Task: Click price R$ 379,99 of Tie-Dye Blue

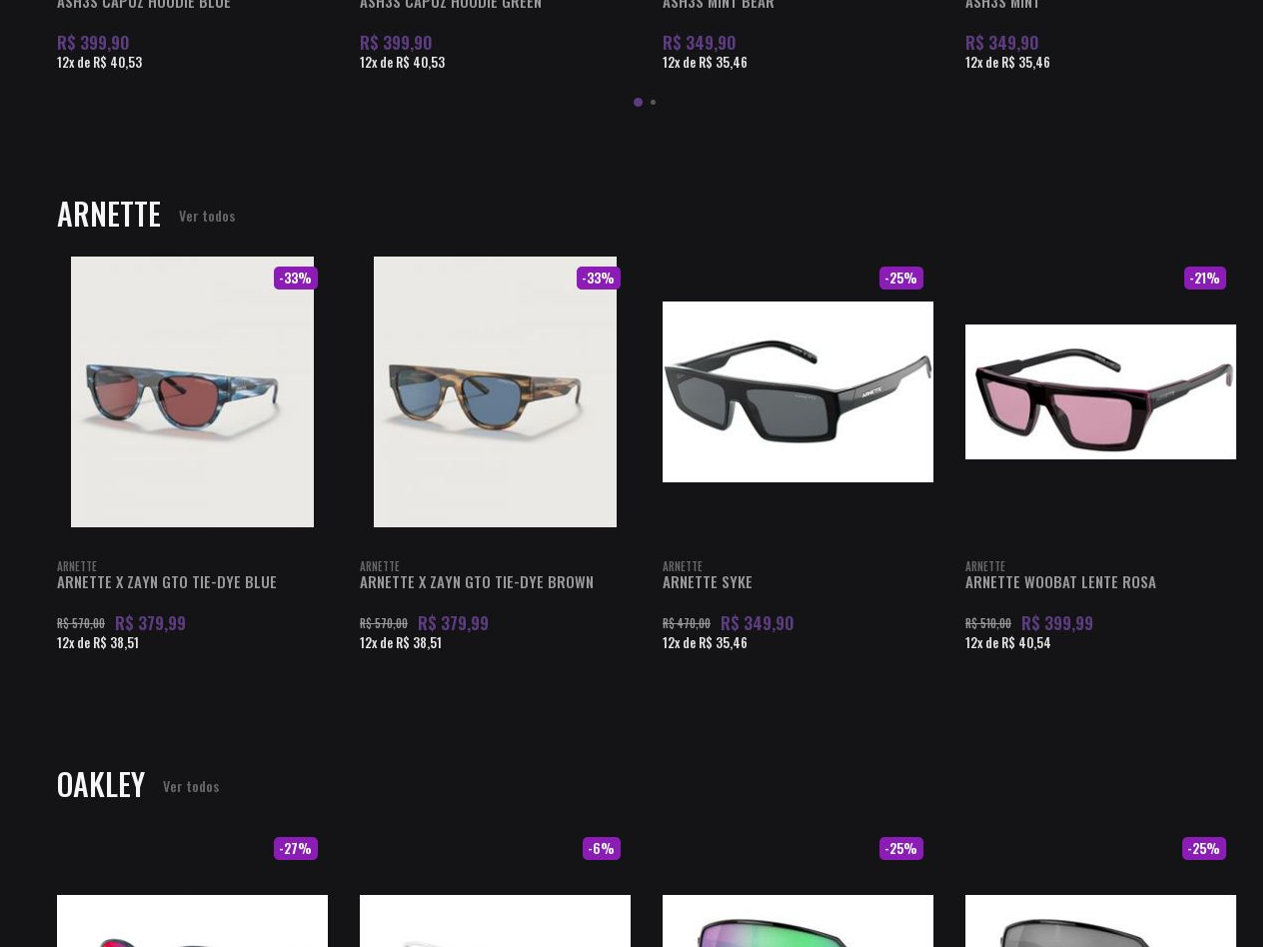Action: 150,623
